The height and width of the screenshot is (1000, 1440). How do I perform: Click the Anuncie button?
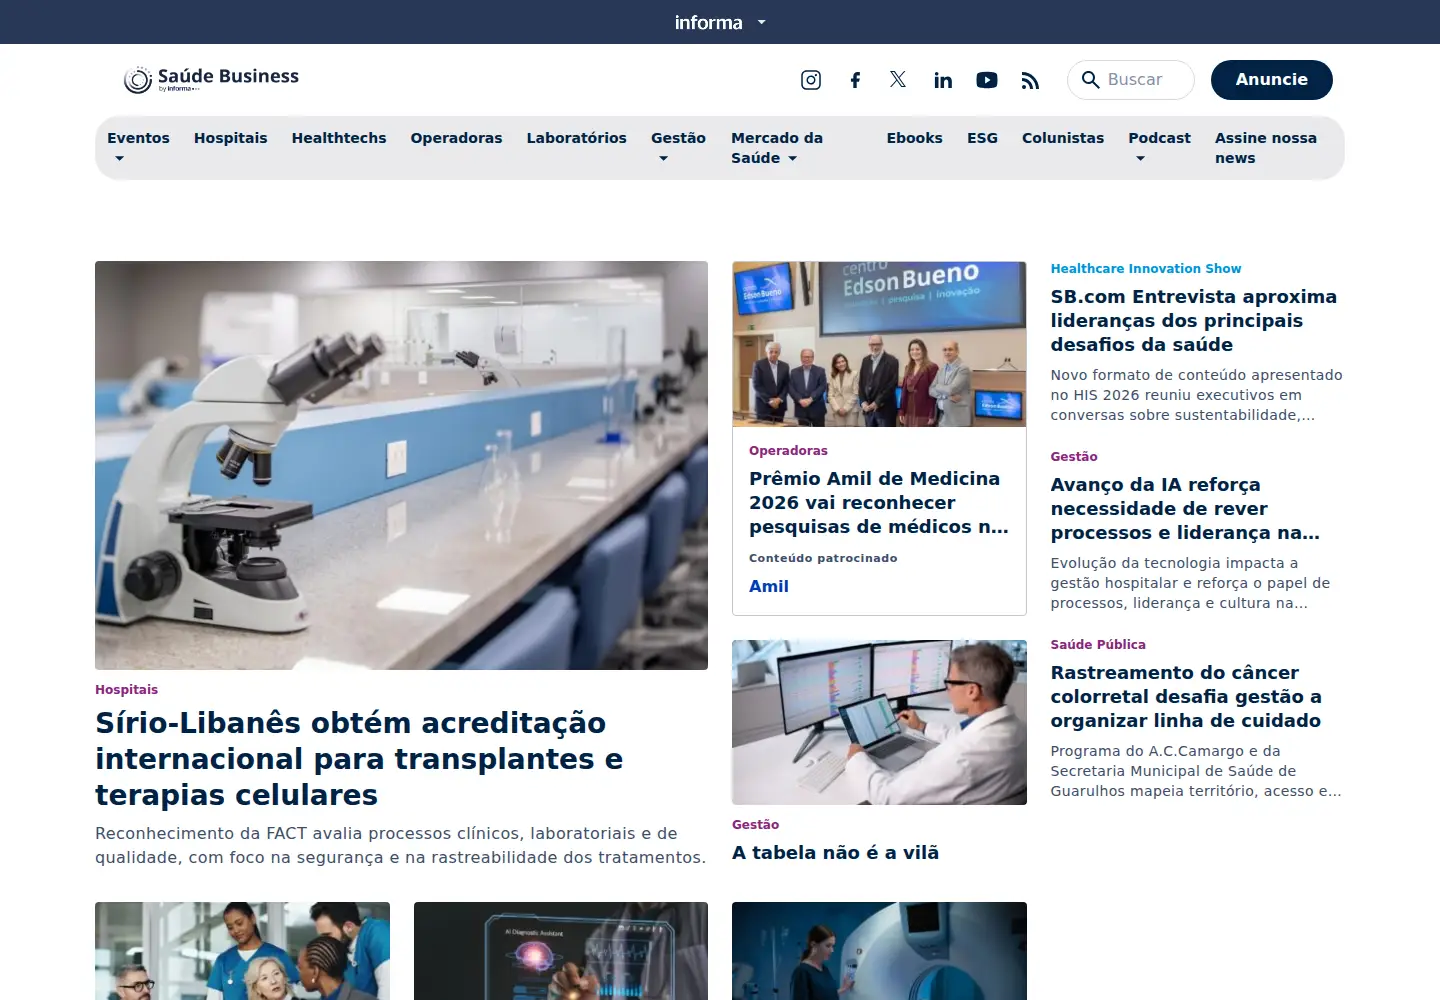point(1272,80)
